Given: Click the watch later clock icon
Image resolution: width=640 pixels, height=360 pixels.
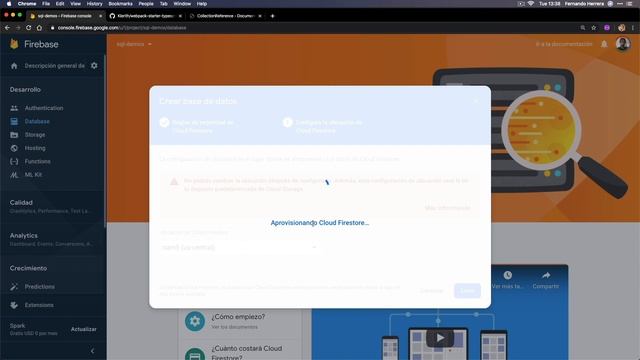Looking at the screenshot, I should coord(507,276).
